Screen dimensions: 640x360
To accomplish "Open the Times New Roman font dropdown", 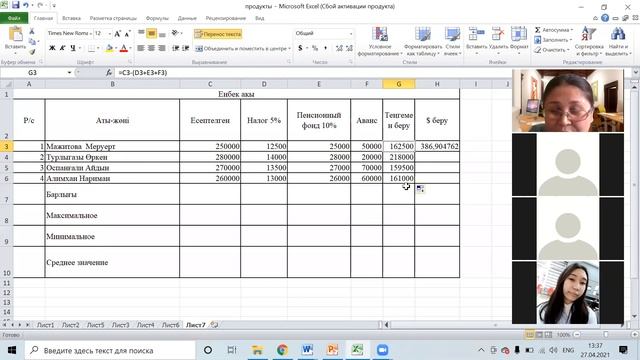I will coord(91,33).
